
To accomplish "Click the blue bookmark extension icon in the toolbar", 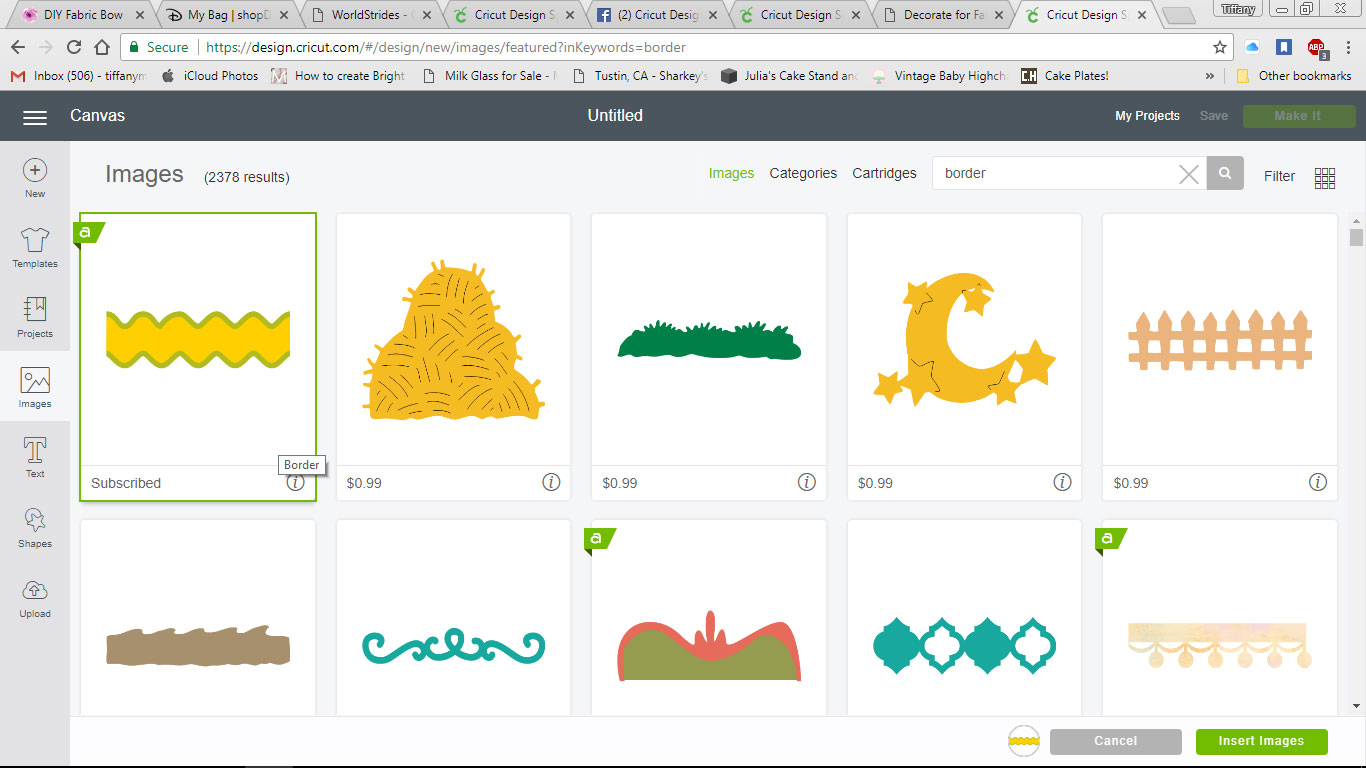I will pyautogui.click(x=1284, y=47).
